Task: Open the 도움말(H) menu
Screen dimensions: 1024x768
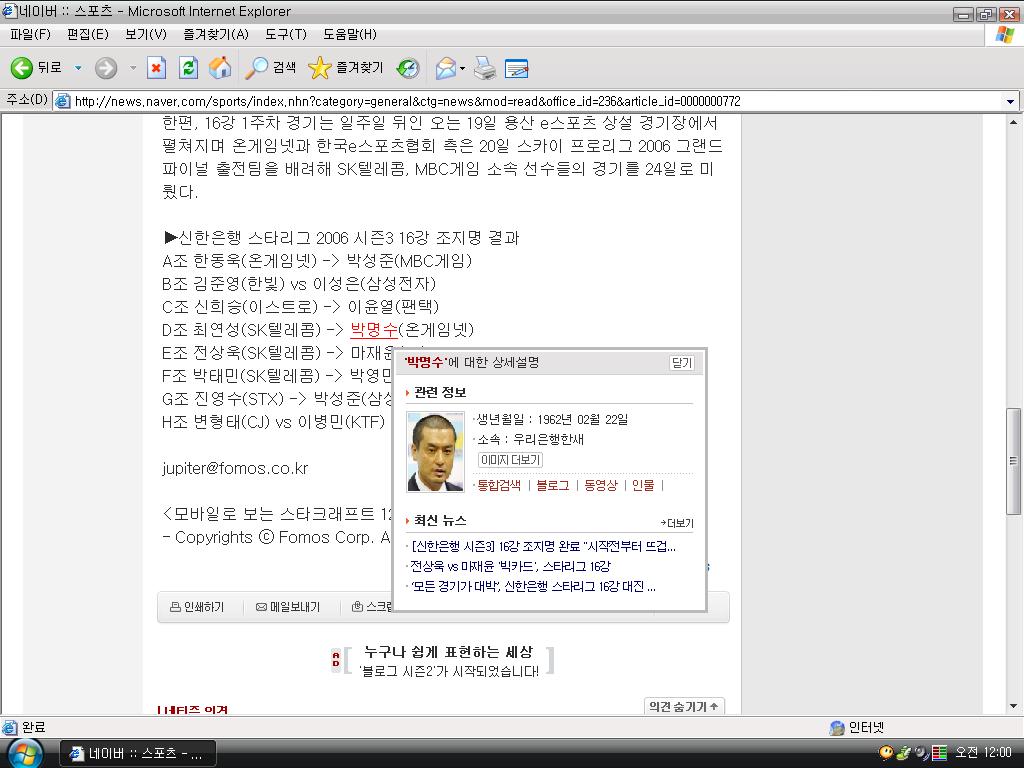Action: 350,34
